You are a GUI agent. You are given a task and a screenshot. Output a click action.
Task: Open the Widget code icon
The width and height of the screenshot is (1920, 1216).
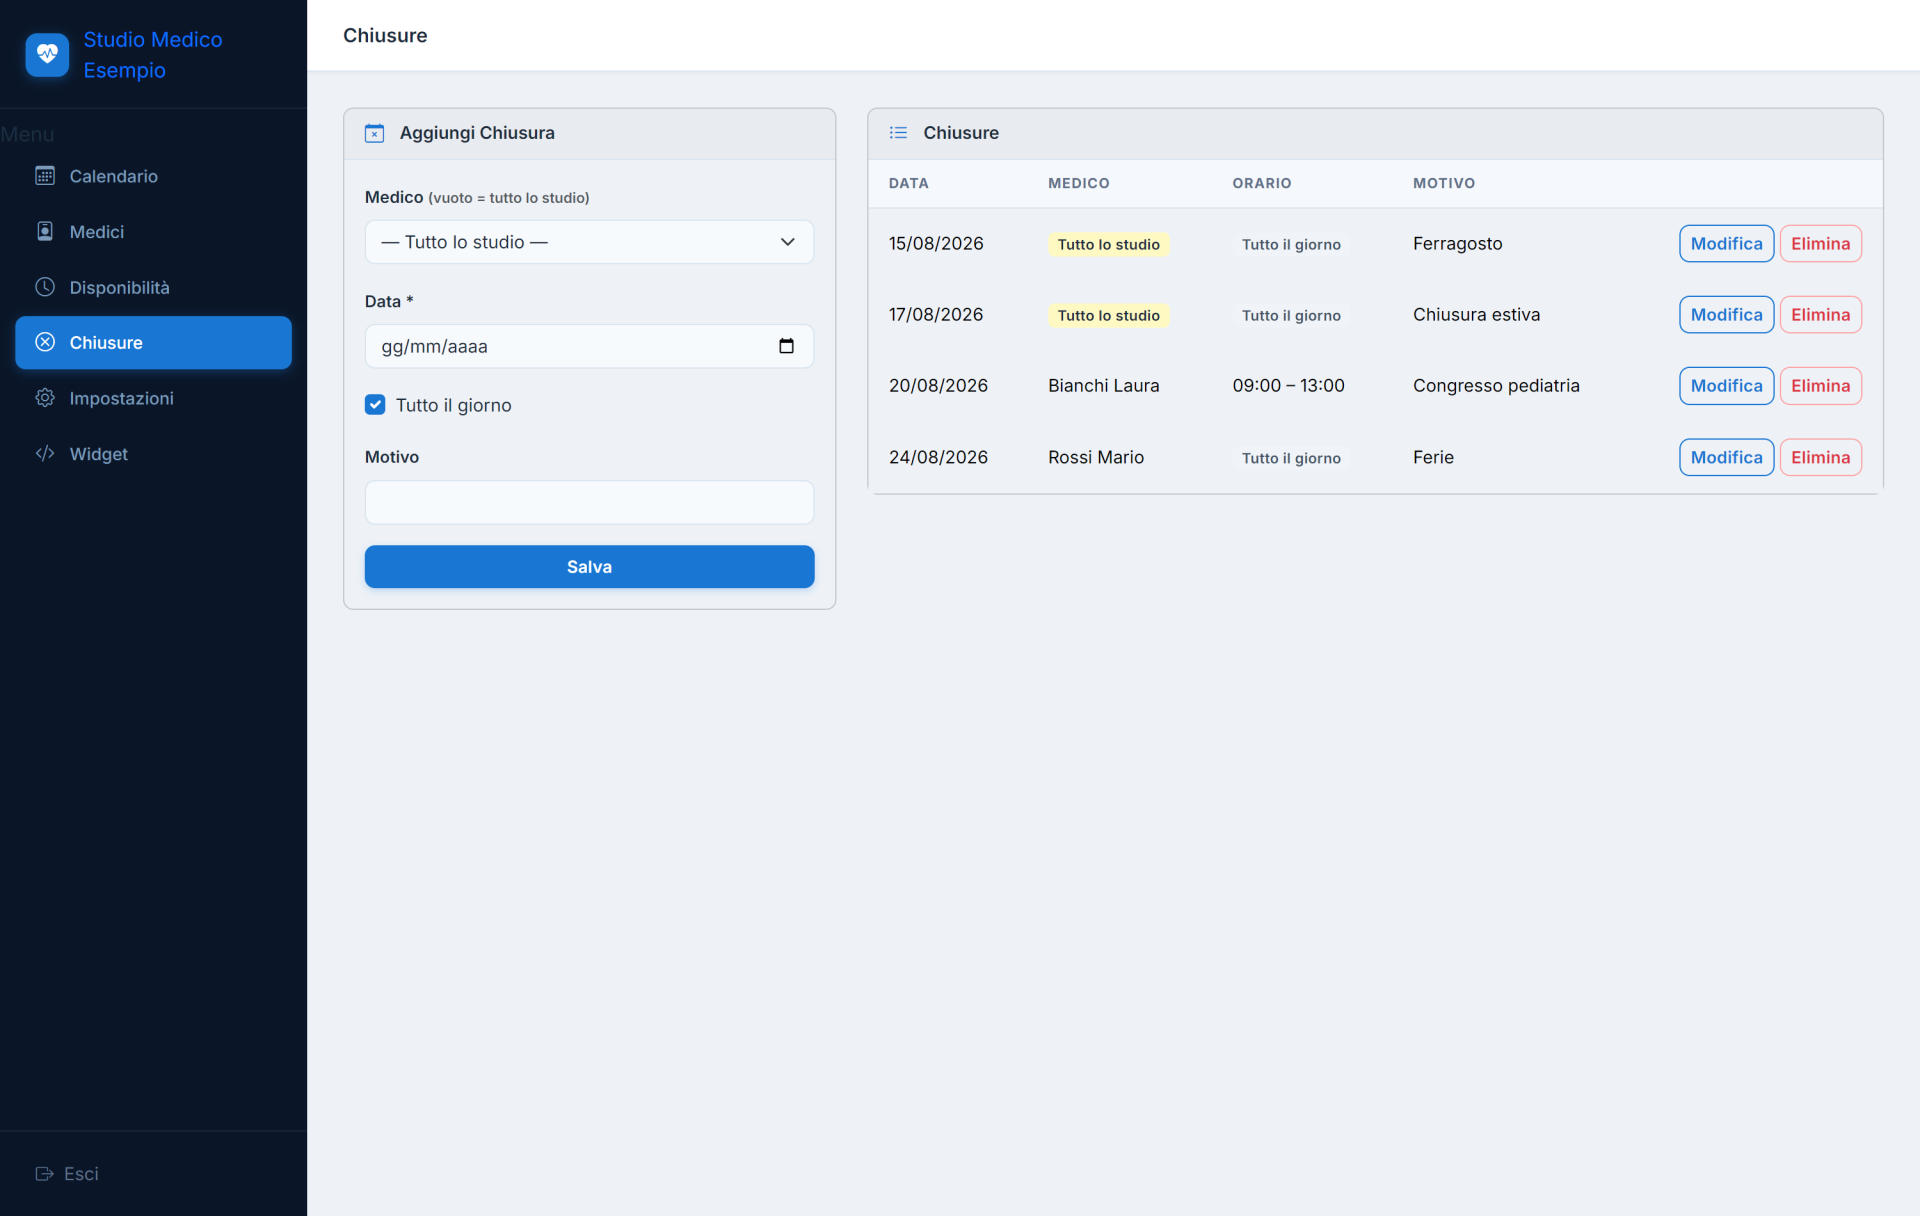coord(45,453)
